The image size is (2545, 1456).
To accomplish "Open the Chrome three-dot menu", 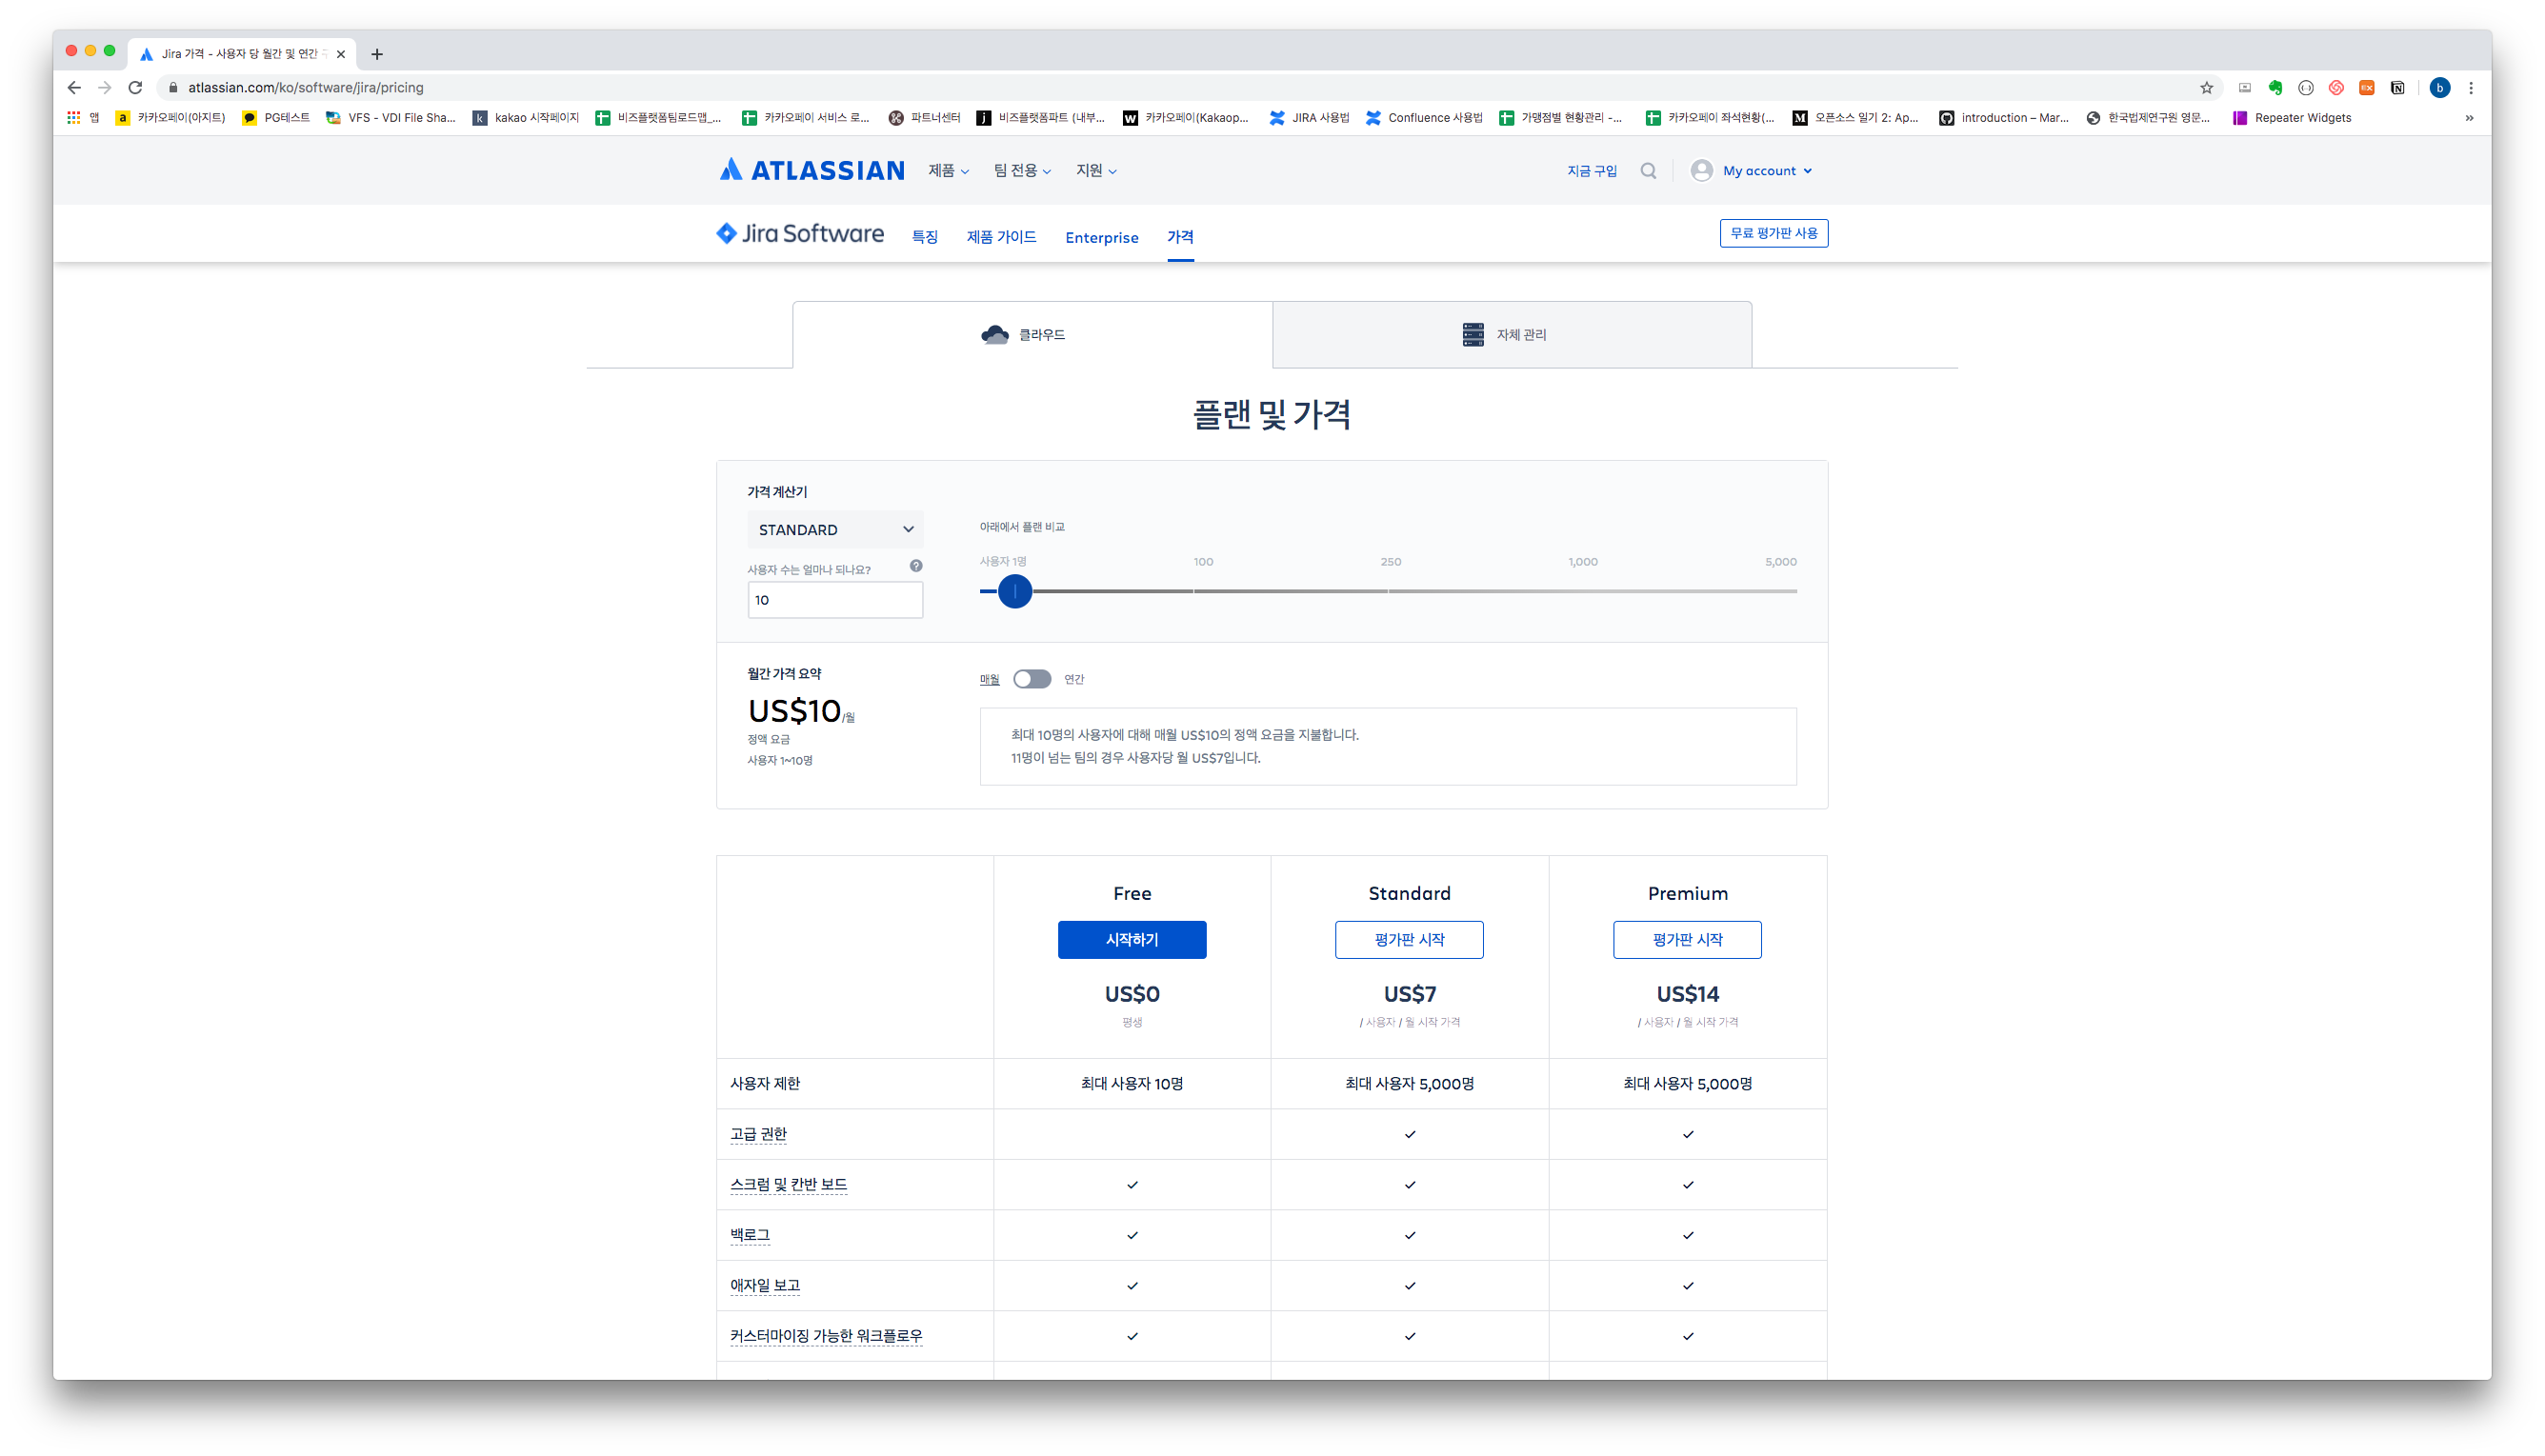I will pos(2470,88).
